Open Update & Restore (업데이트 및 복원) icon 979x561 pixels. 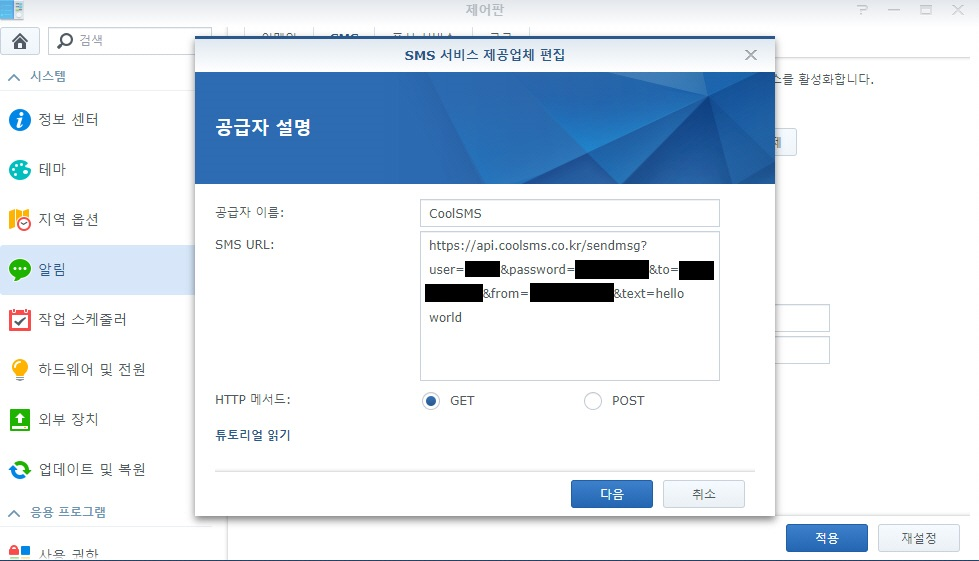tap(20, 469)
